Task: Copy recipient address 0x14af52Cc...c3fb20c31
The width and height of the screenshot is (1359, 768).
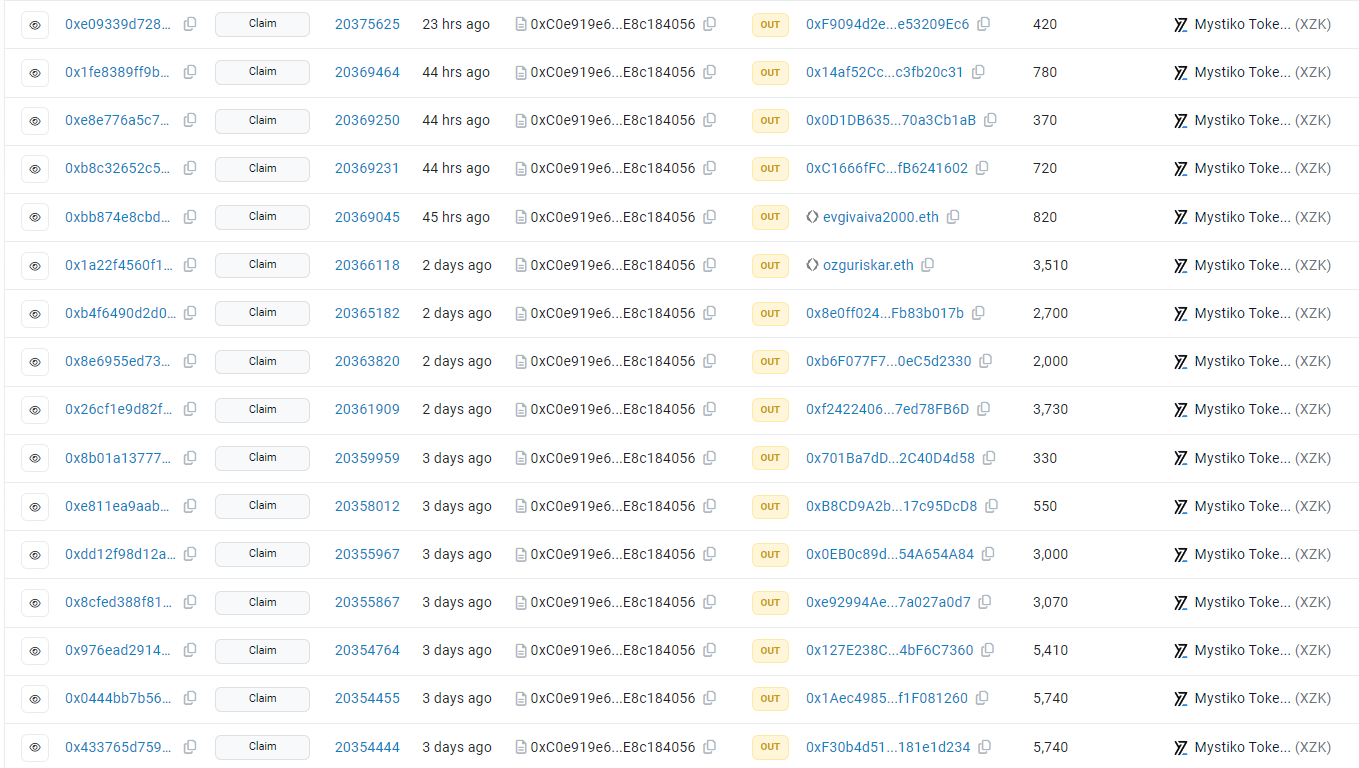Action: (978, 72)
